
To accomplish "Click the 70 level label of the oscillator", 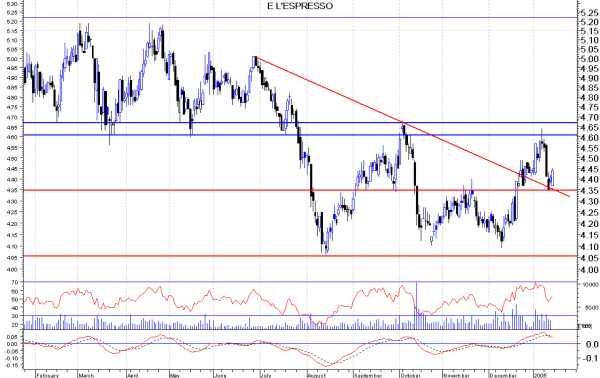I will (x=15, y=282).
